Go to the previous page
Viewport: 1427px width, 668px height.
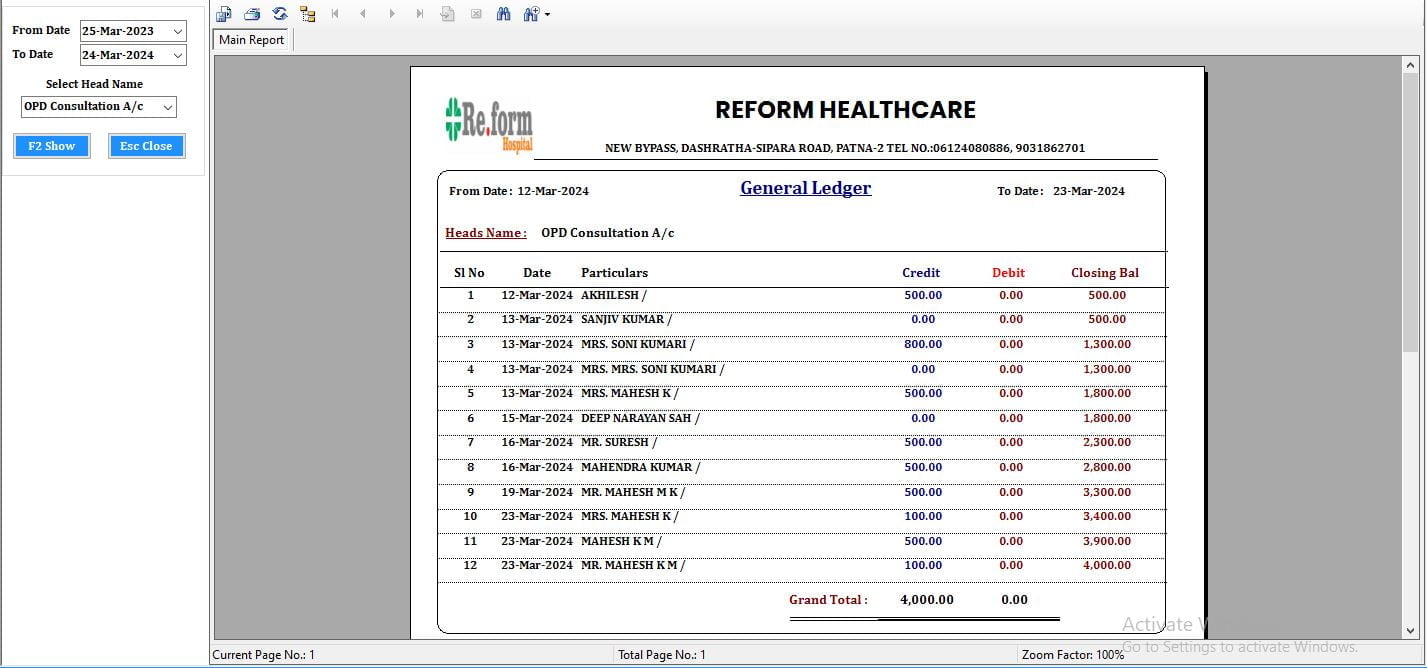pos(363,13)
